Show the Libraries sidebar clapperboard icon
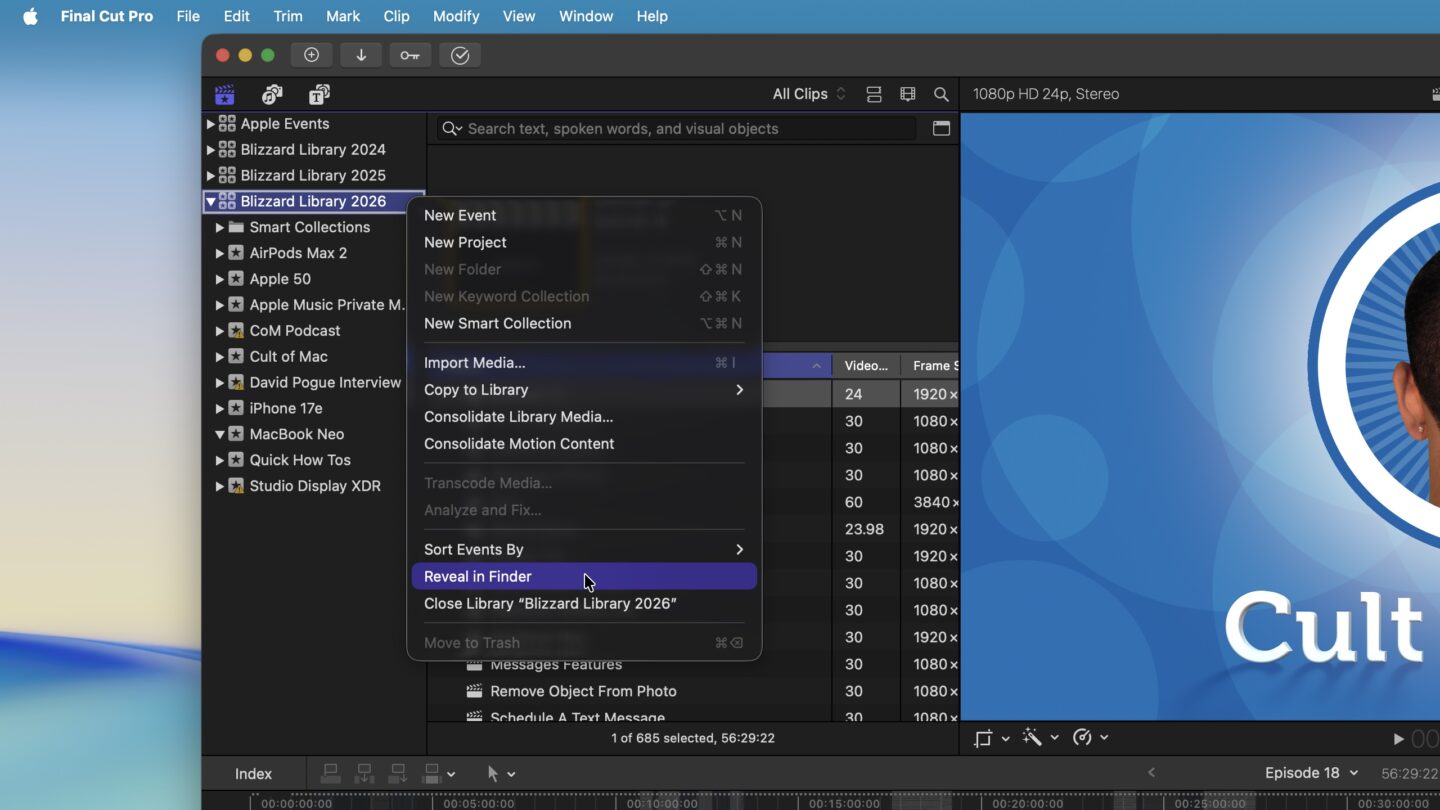This screenshot has height=810, width=1440. (224, 94)
